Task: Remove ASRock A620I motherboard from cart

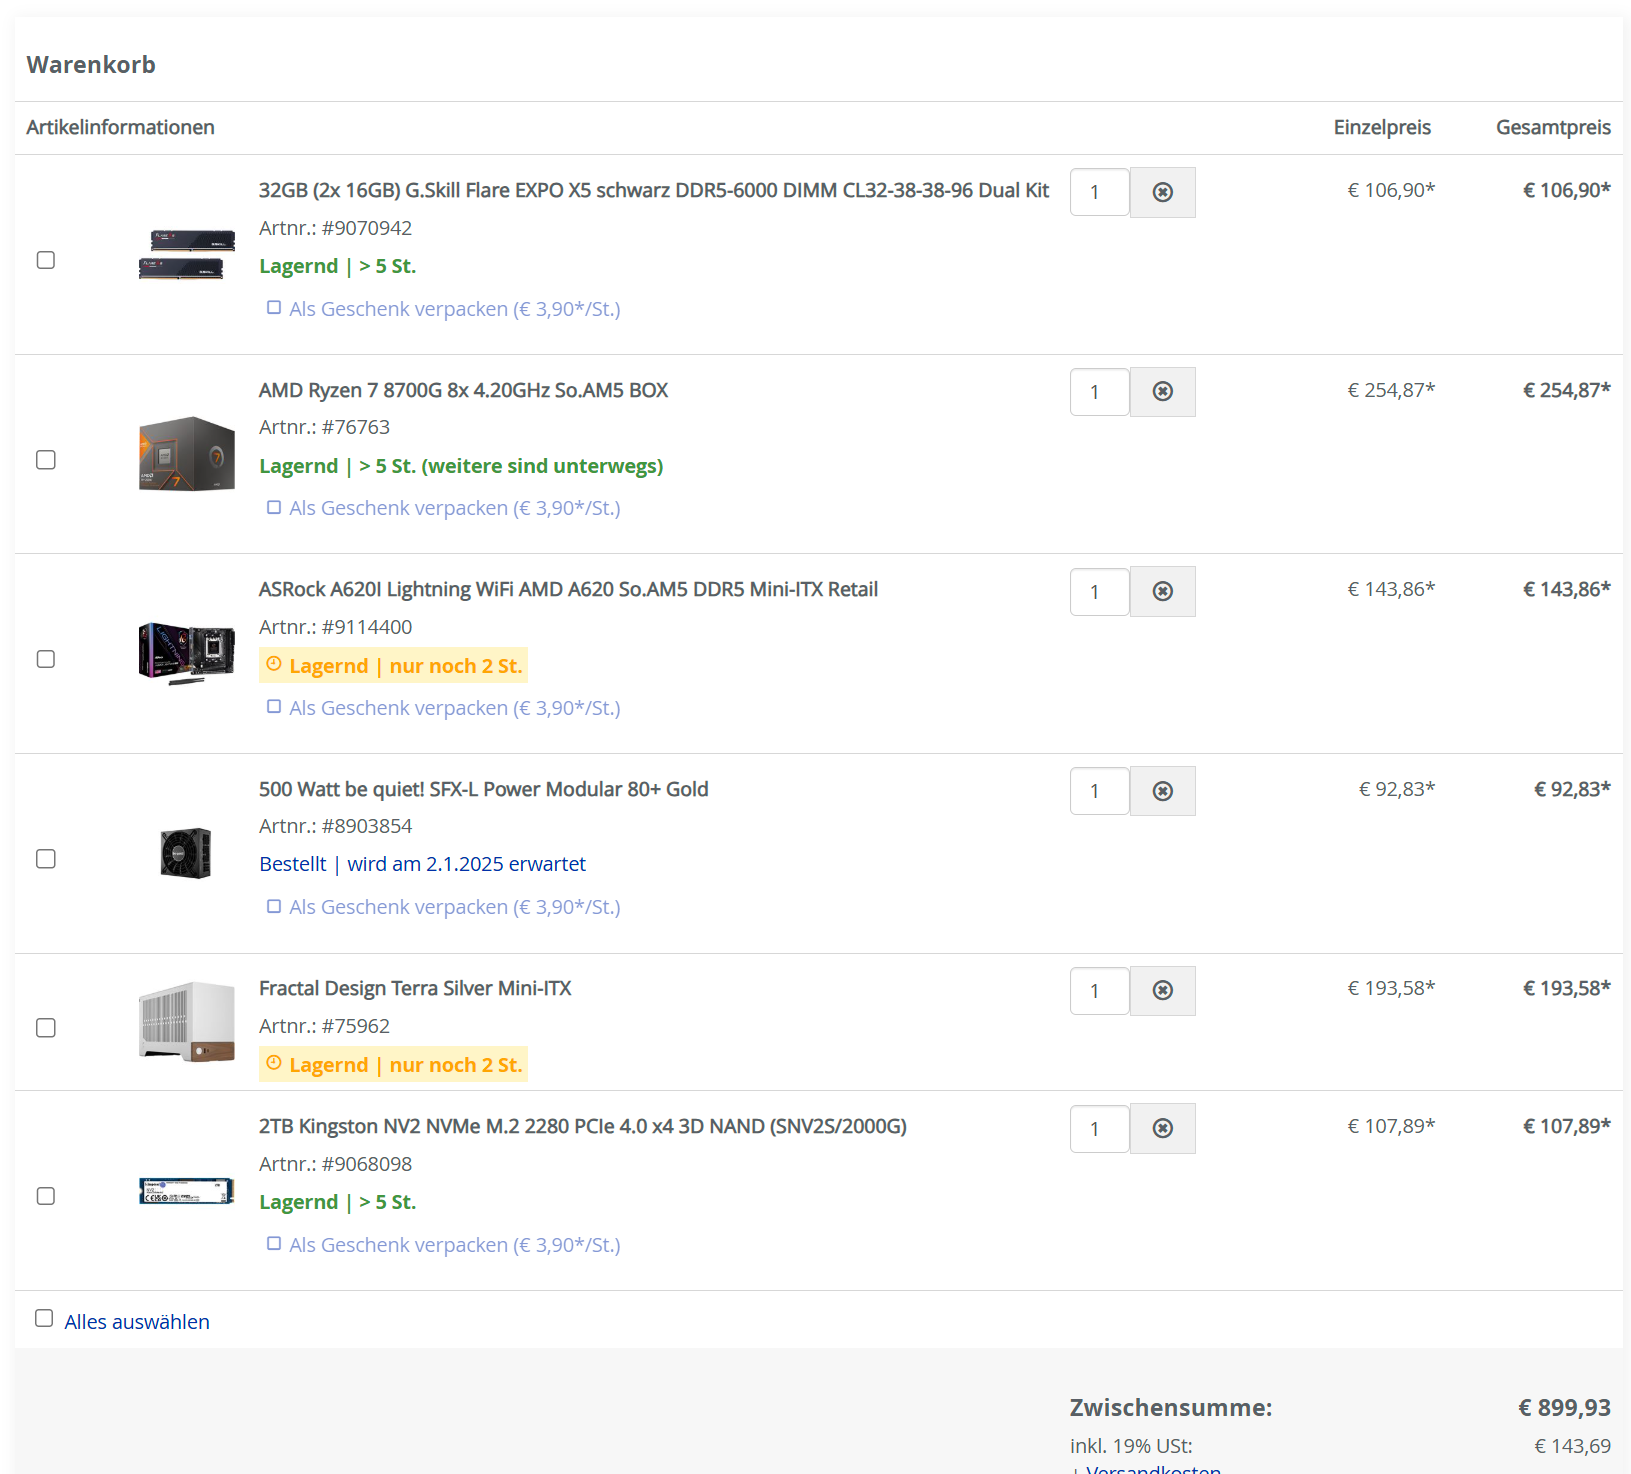Action: tap(1162, 591)
